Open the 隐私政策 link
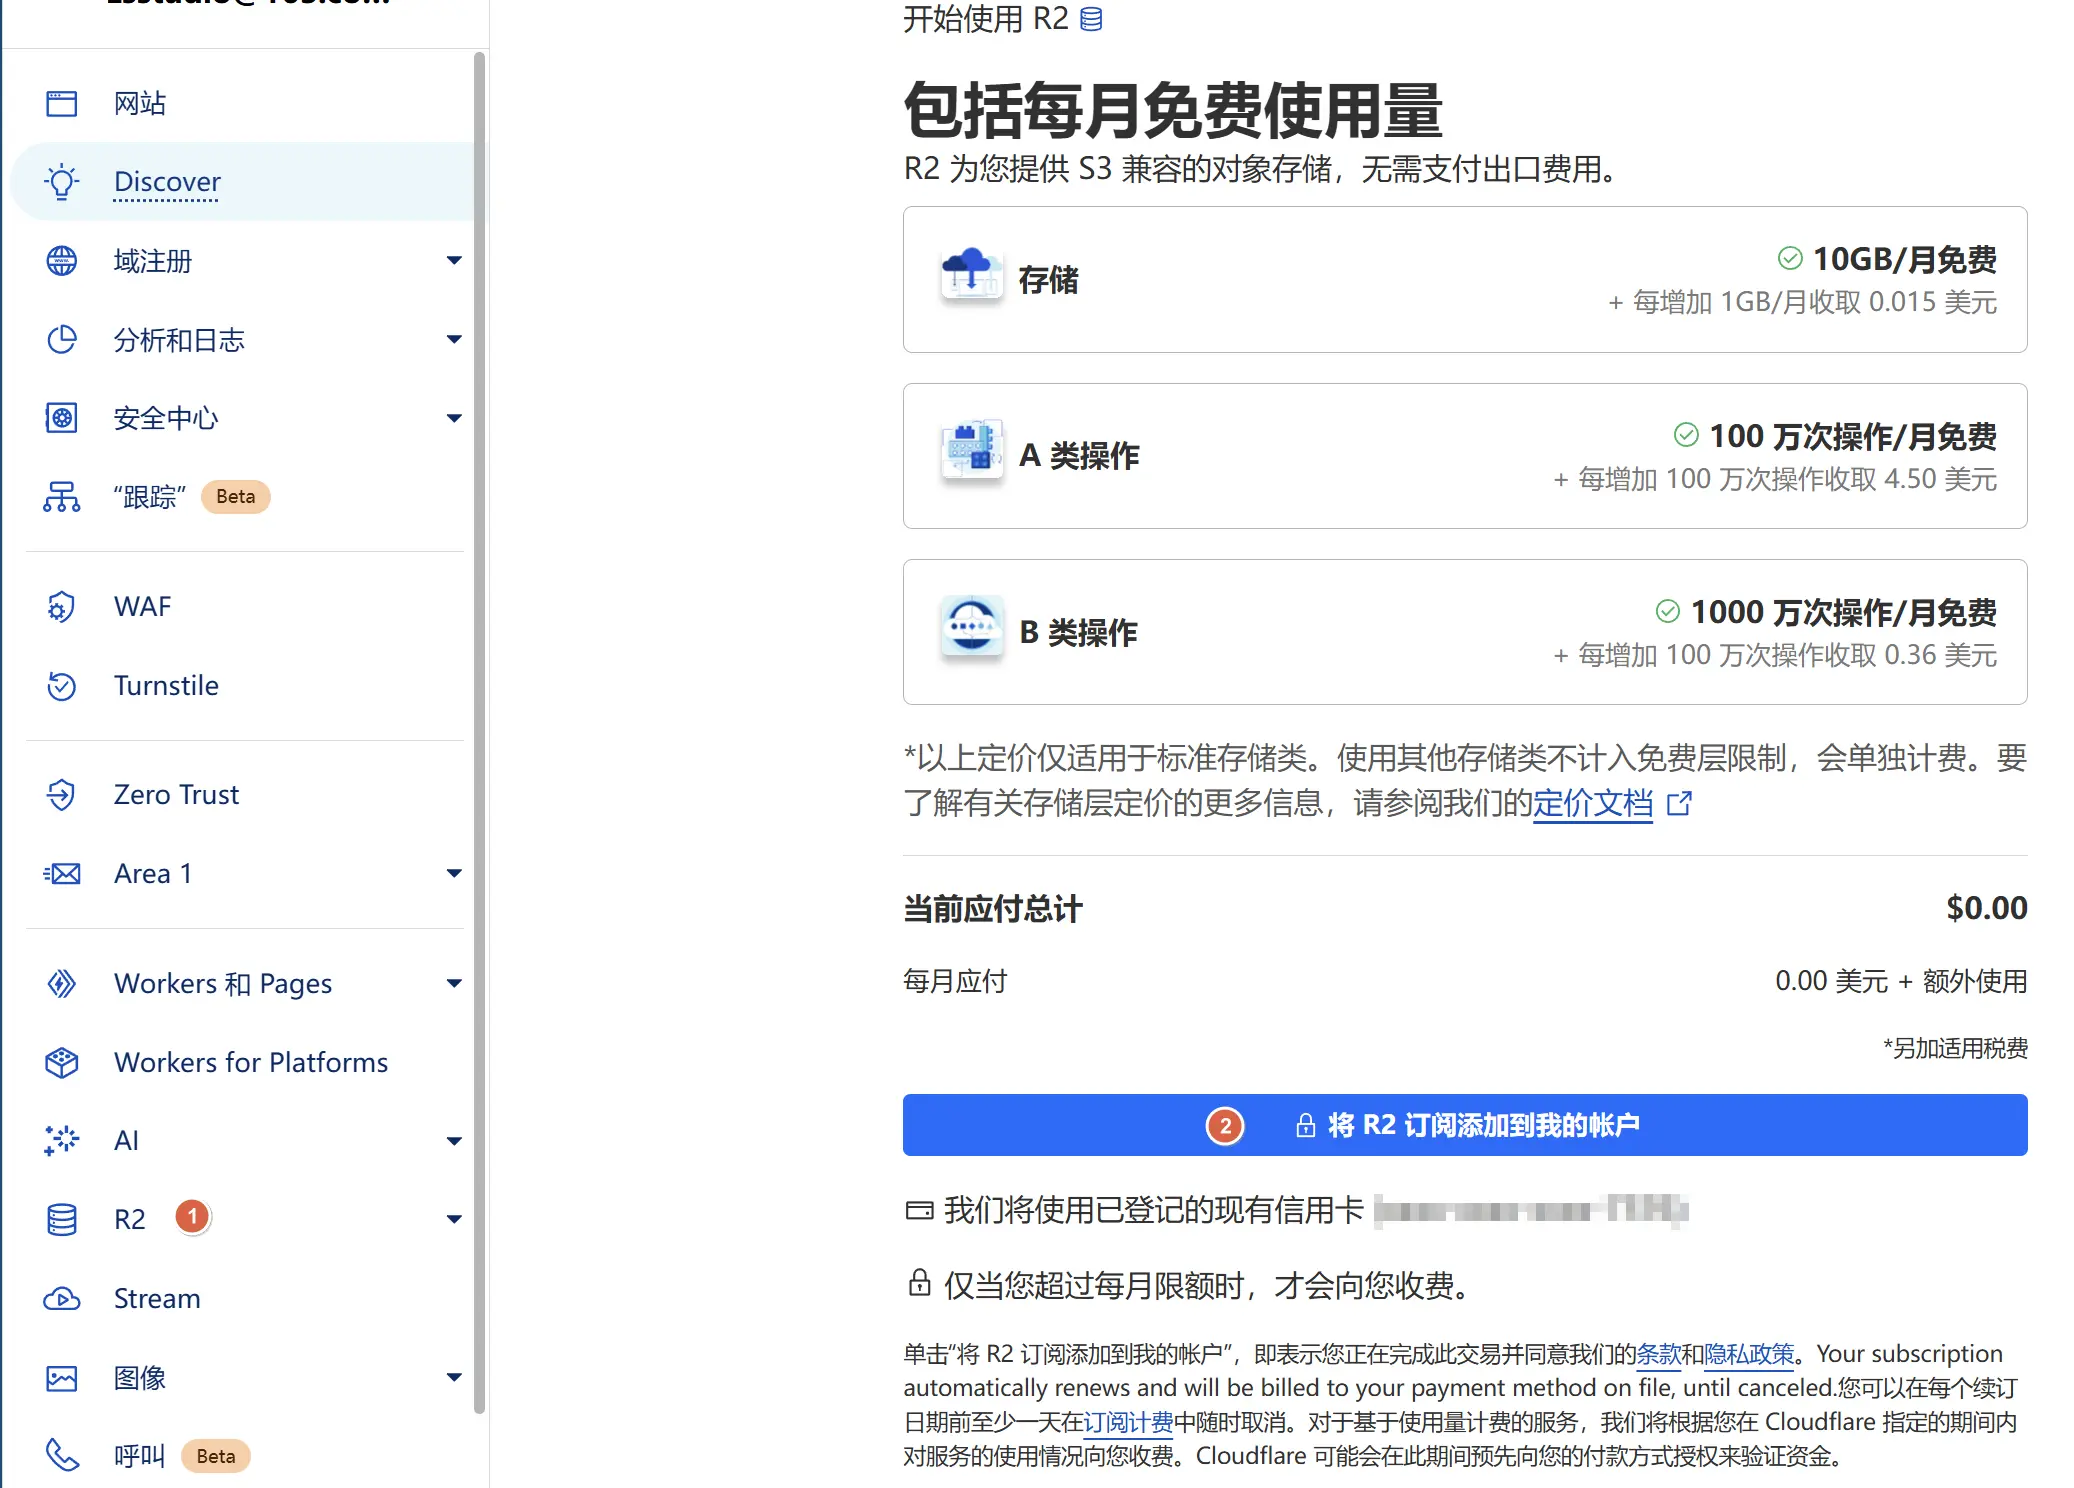This screenshot has width=2074, height=1488. coord(1749,1354)
